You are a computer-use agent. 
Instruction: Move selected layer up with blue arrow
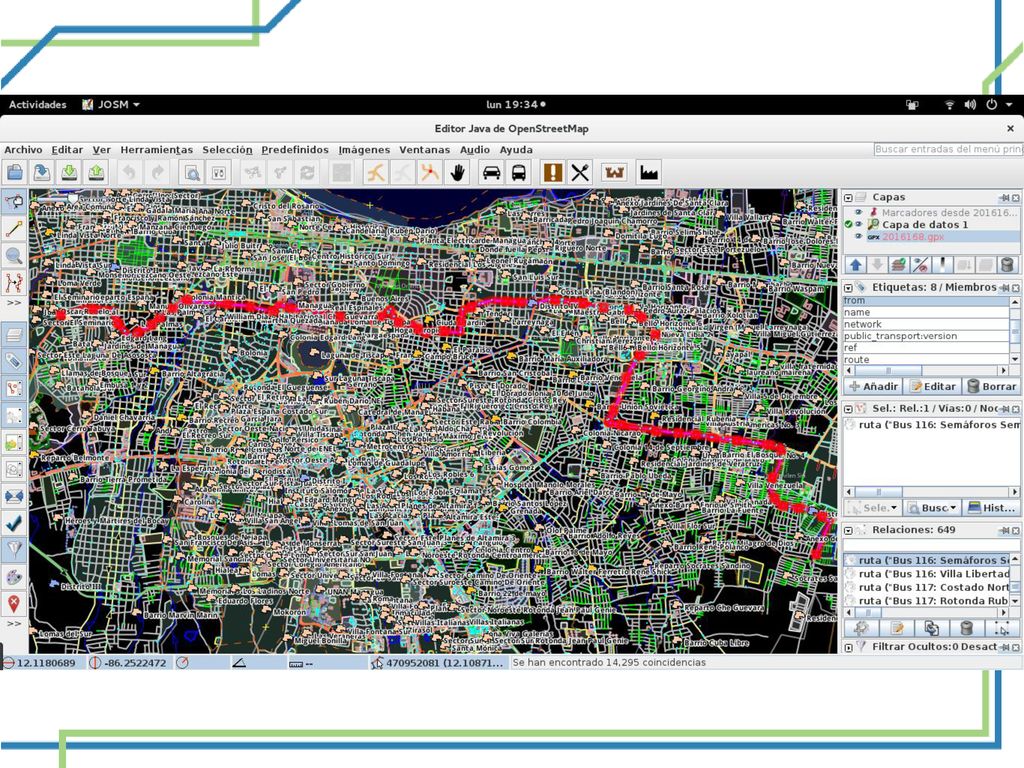pos(856,264)
